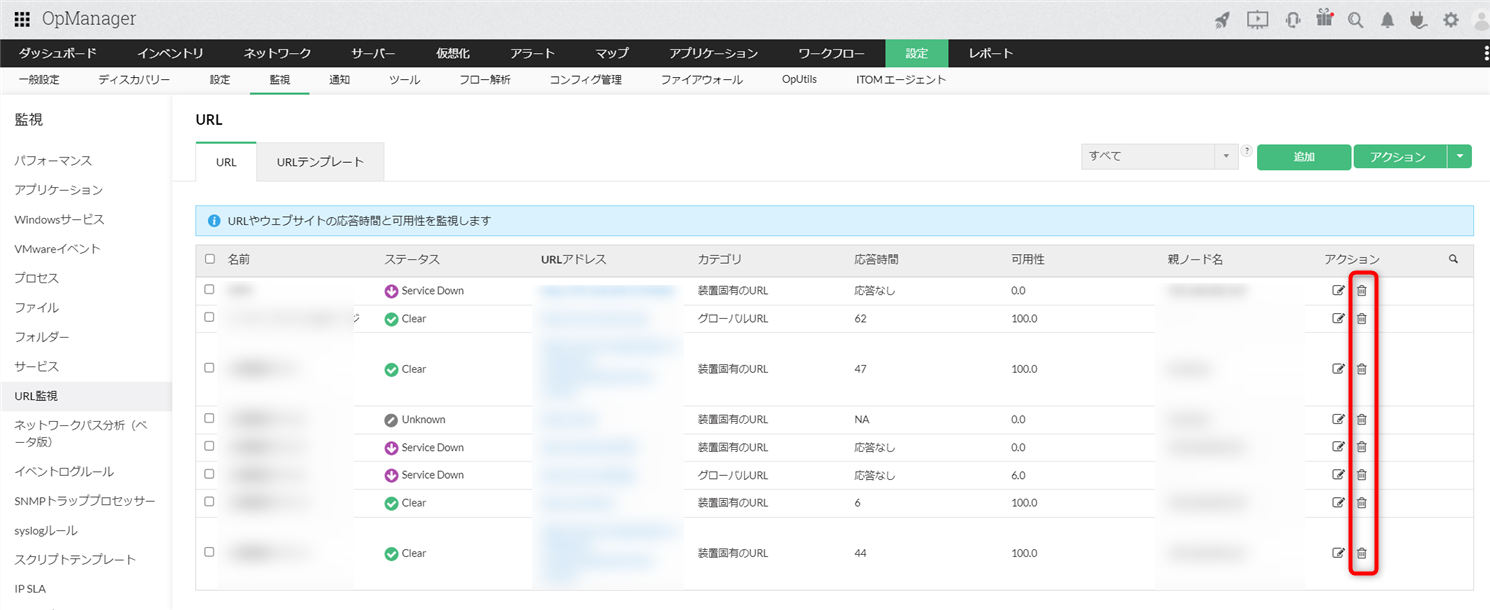
Task: Click the Unknown status icon
Action: coord(391,420)
